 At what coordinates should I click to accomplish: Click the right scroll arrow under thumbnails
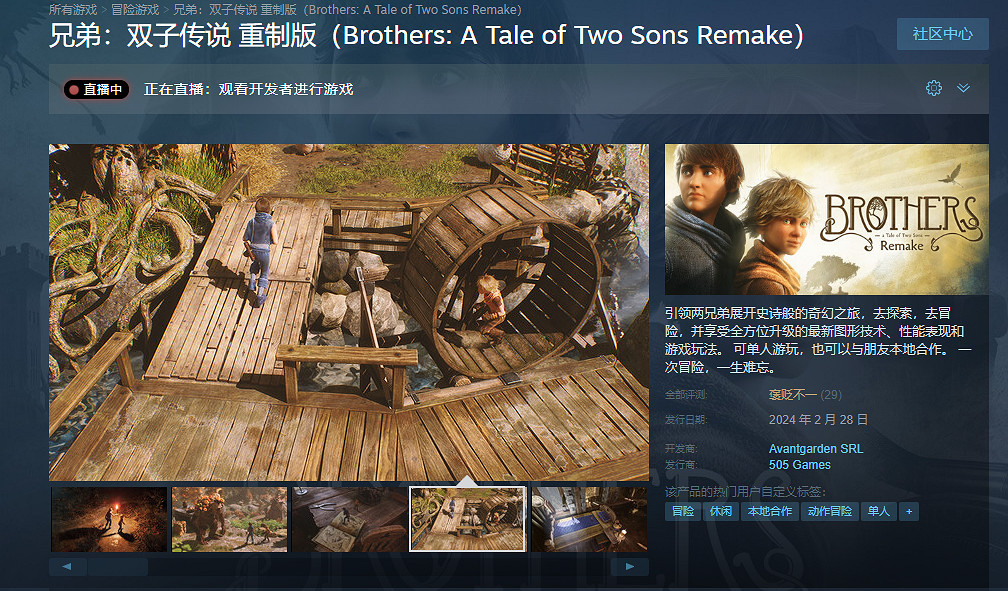629,567
